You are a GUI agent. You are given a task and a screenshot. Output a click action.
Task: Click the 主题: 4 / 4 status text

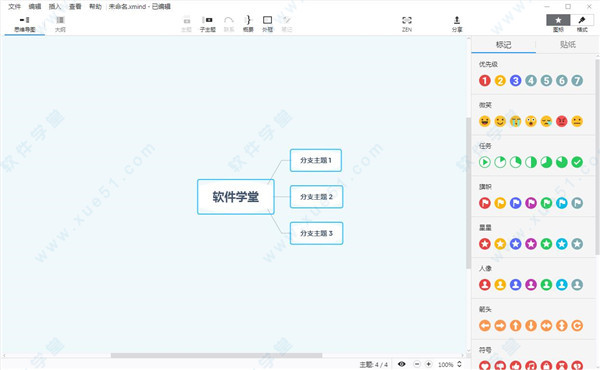click(373, 365)
